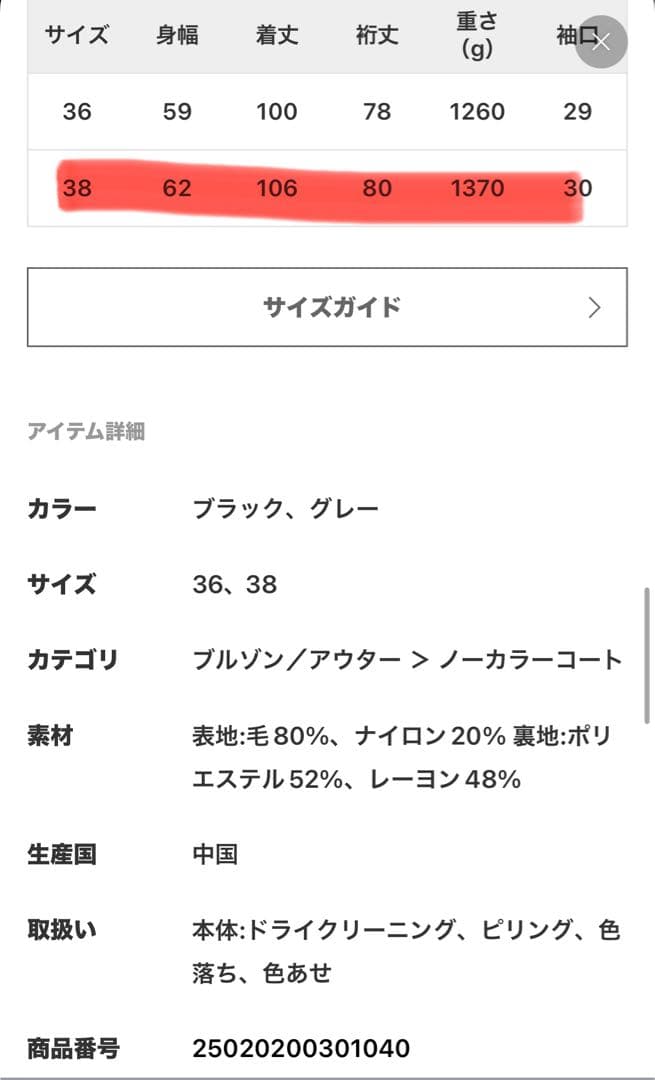This screenshot has height=1080, width=655.
Task: Click the 素材 material description text
Action: click(x=400, y=758)
